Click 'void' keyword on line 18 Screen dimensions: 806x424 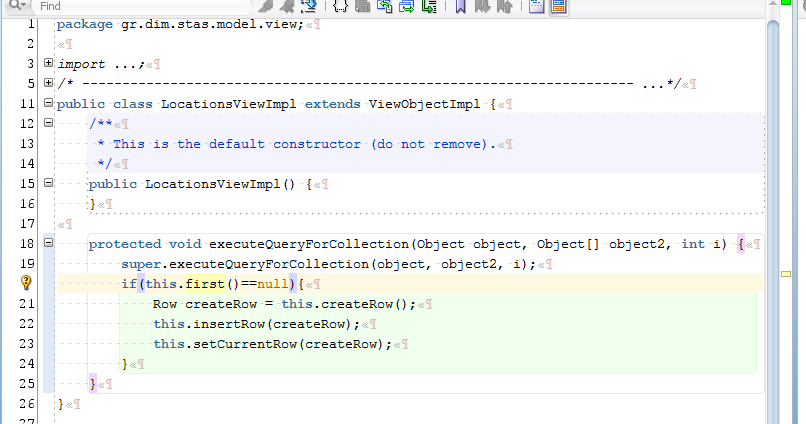[185, 244]
